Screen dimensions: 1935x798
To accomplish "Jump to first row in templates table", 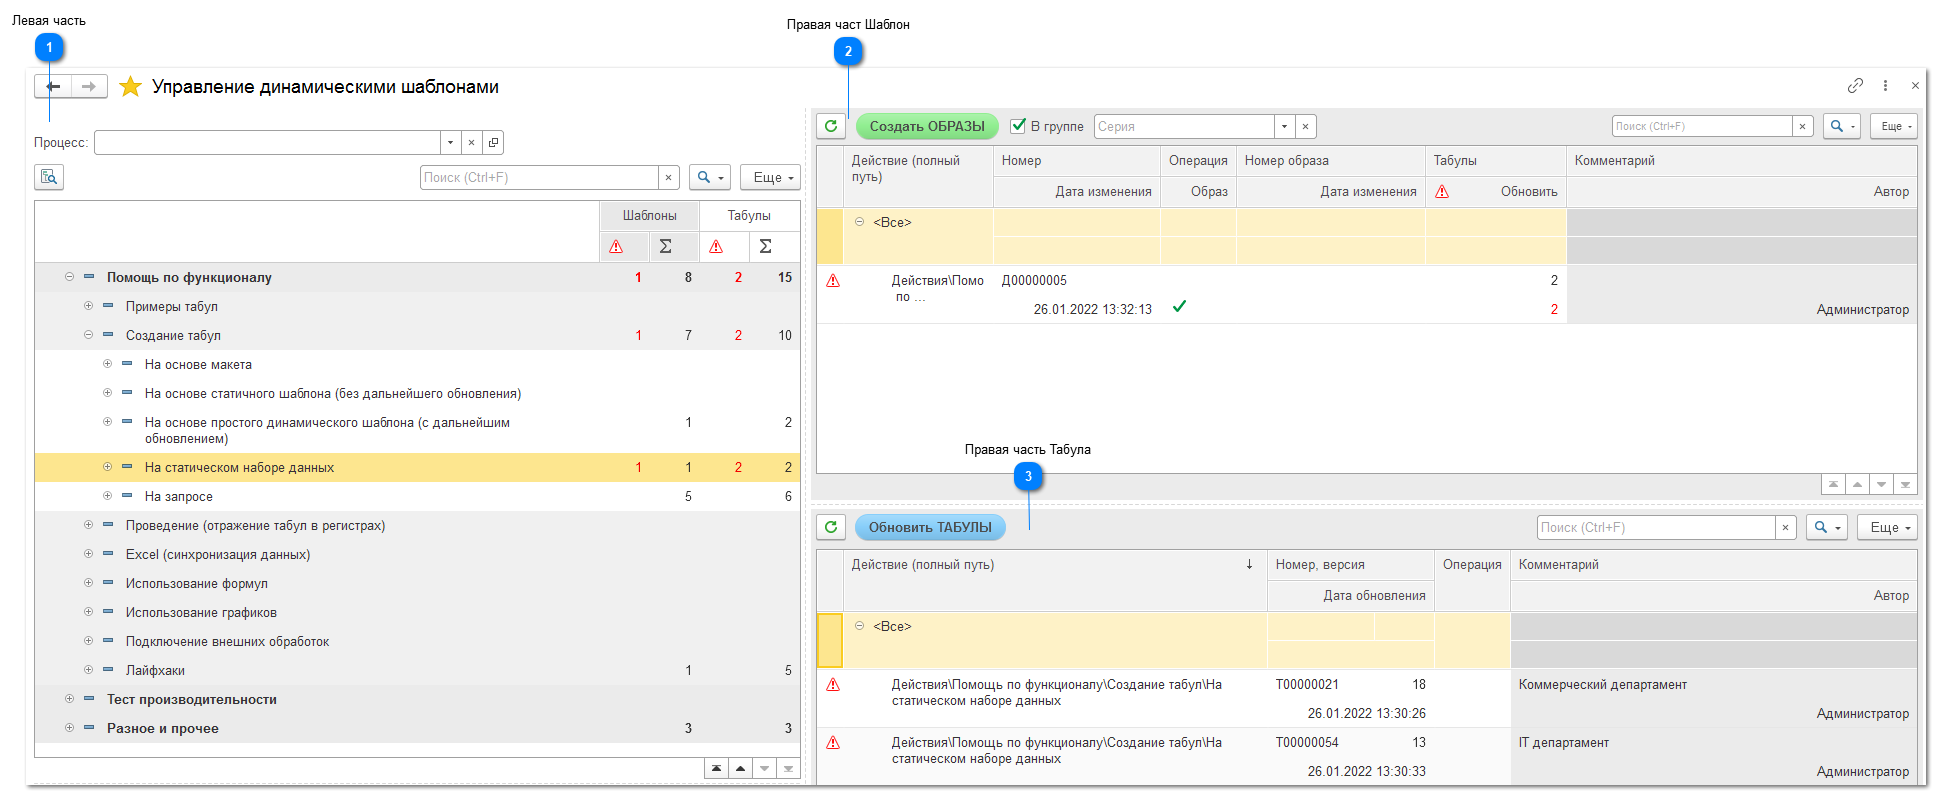I will tap(1833, 484).
